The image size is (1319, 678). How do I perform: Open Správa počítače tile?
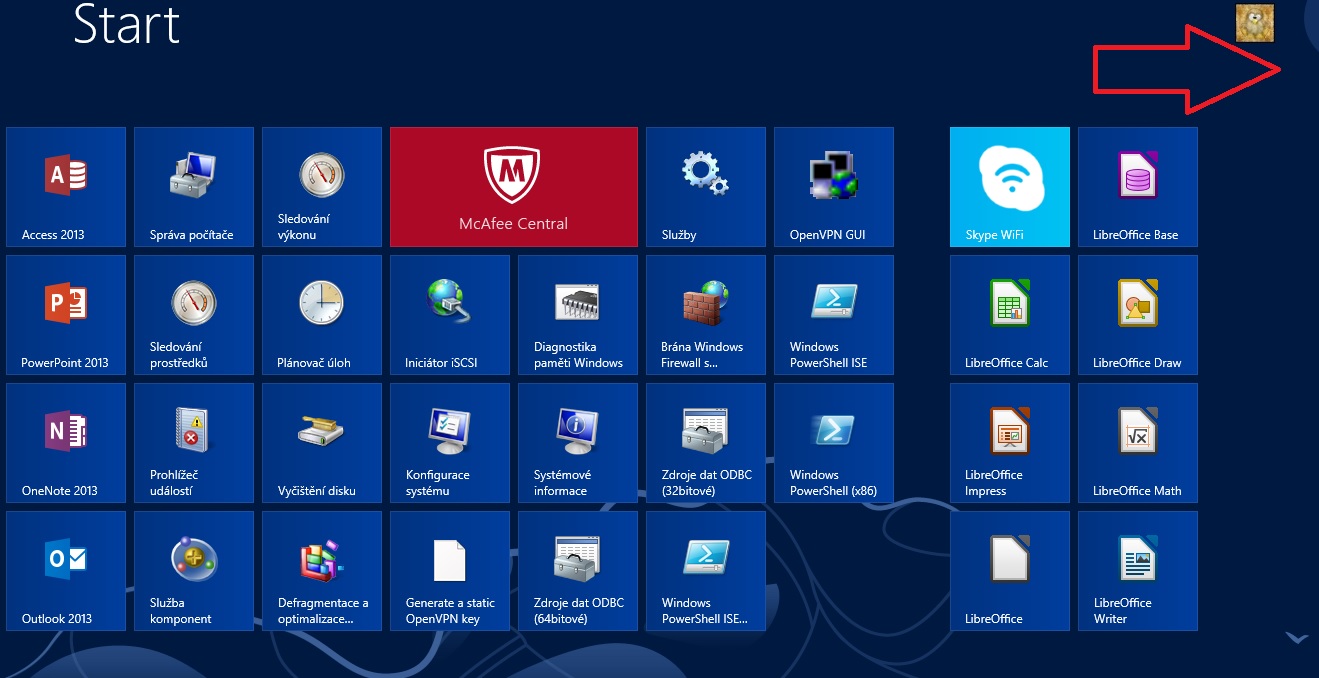194,187
